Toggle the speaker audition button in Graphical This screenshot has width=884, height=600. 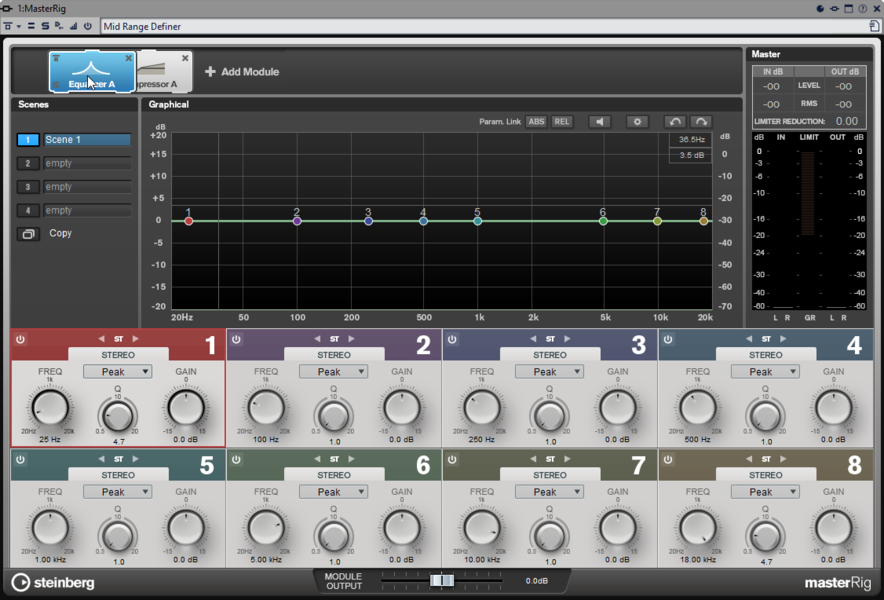pos(599,122)
